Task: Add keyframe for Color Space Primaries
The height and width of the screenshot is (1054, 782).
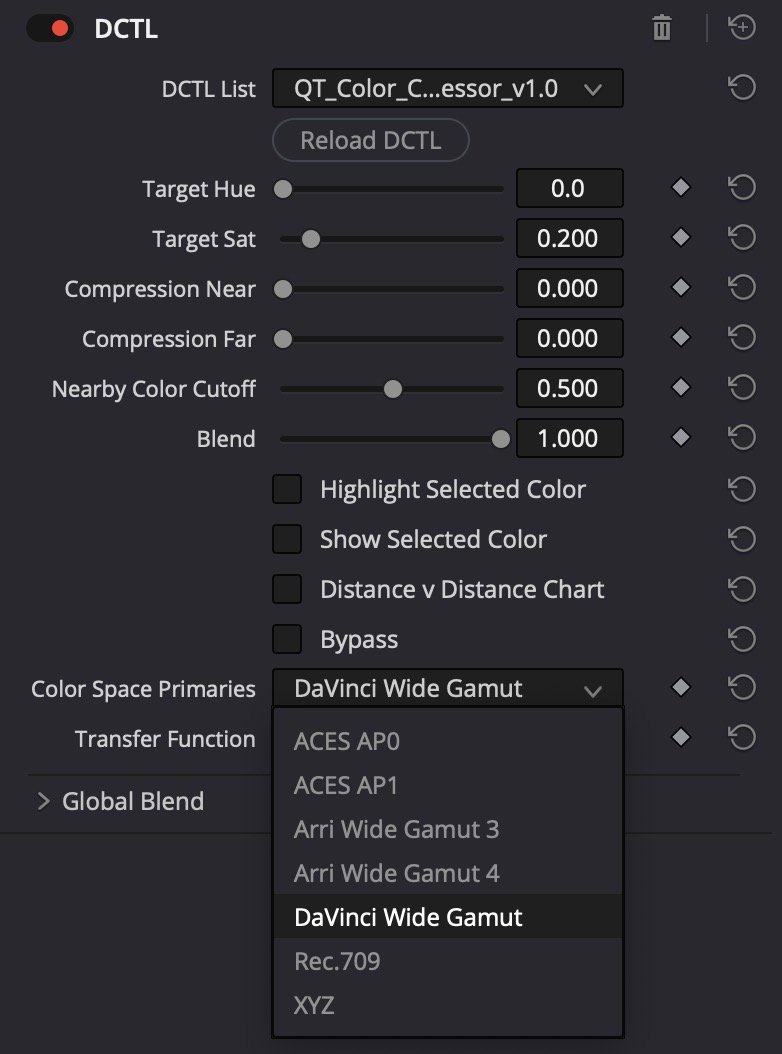Action: pos(681,688)
